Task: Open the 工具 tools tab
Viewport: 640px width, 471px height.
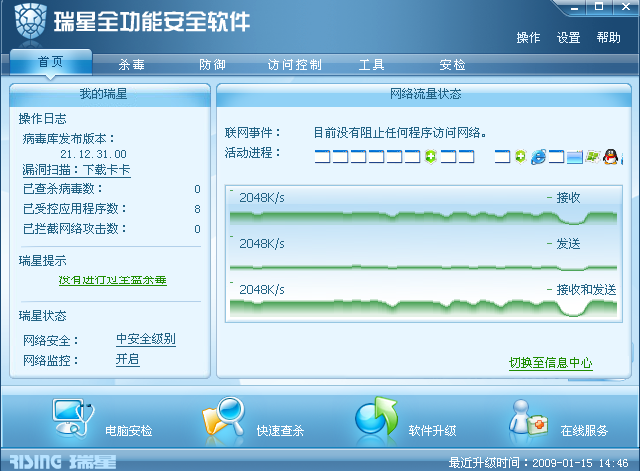Action: pos(371,64)
